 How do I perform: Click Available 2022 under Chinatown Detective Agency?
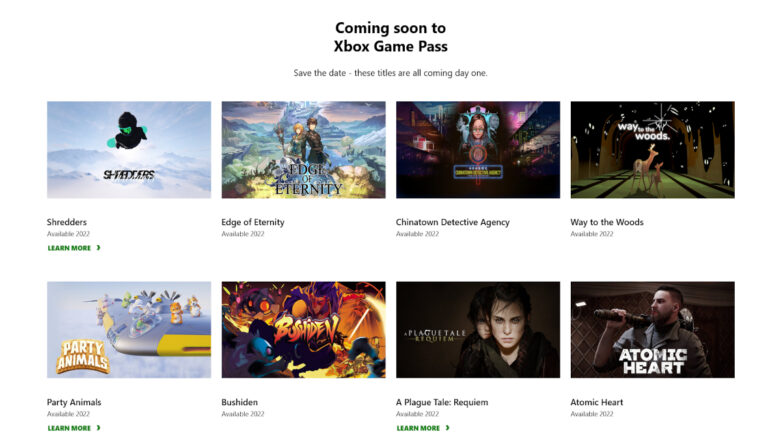(417, 234)
